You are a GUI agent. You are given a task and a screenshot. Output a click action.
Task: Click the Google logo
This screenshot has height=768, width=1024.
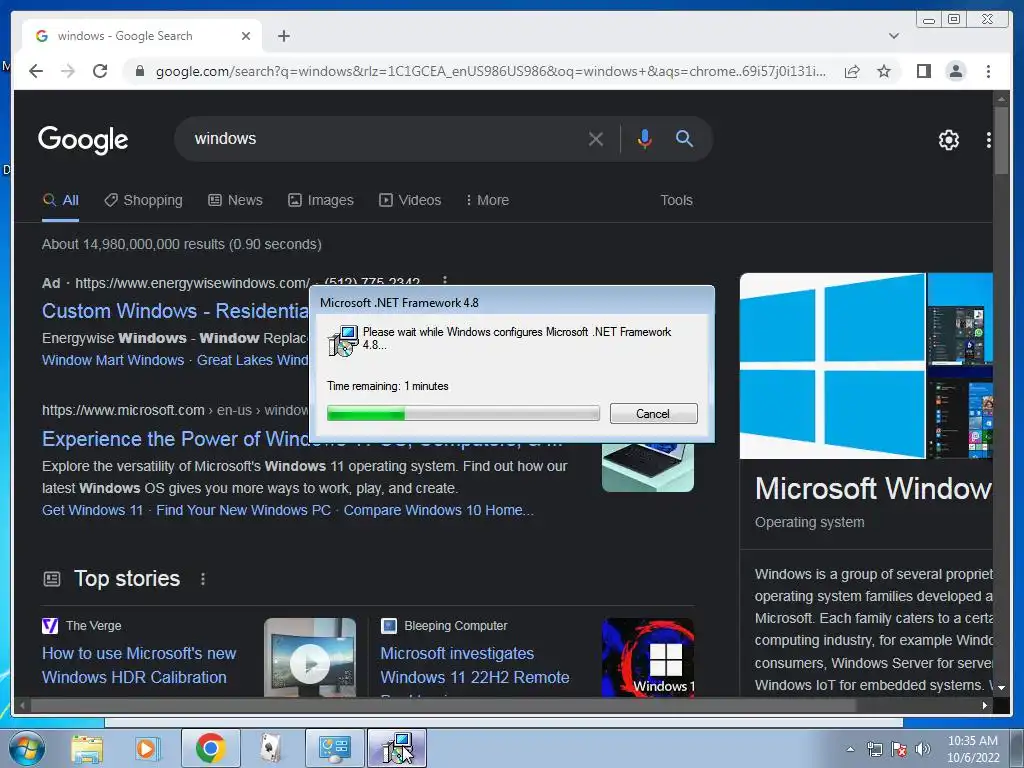tap(83, 139)
